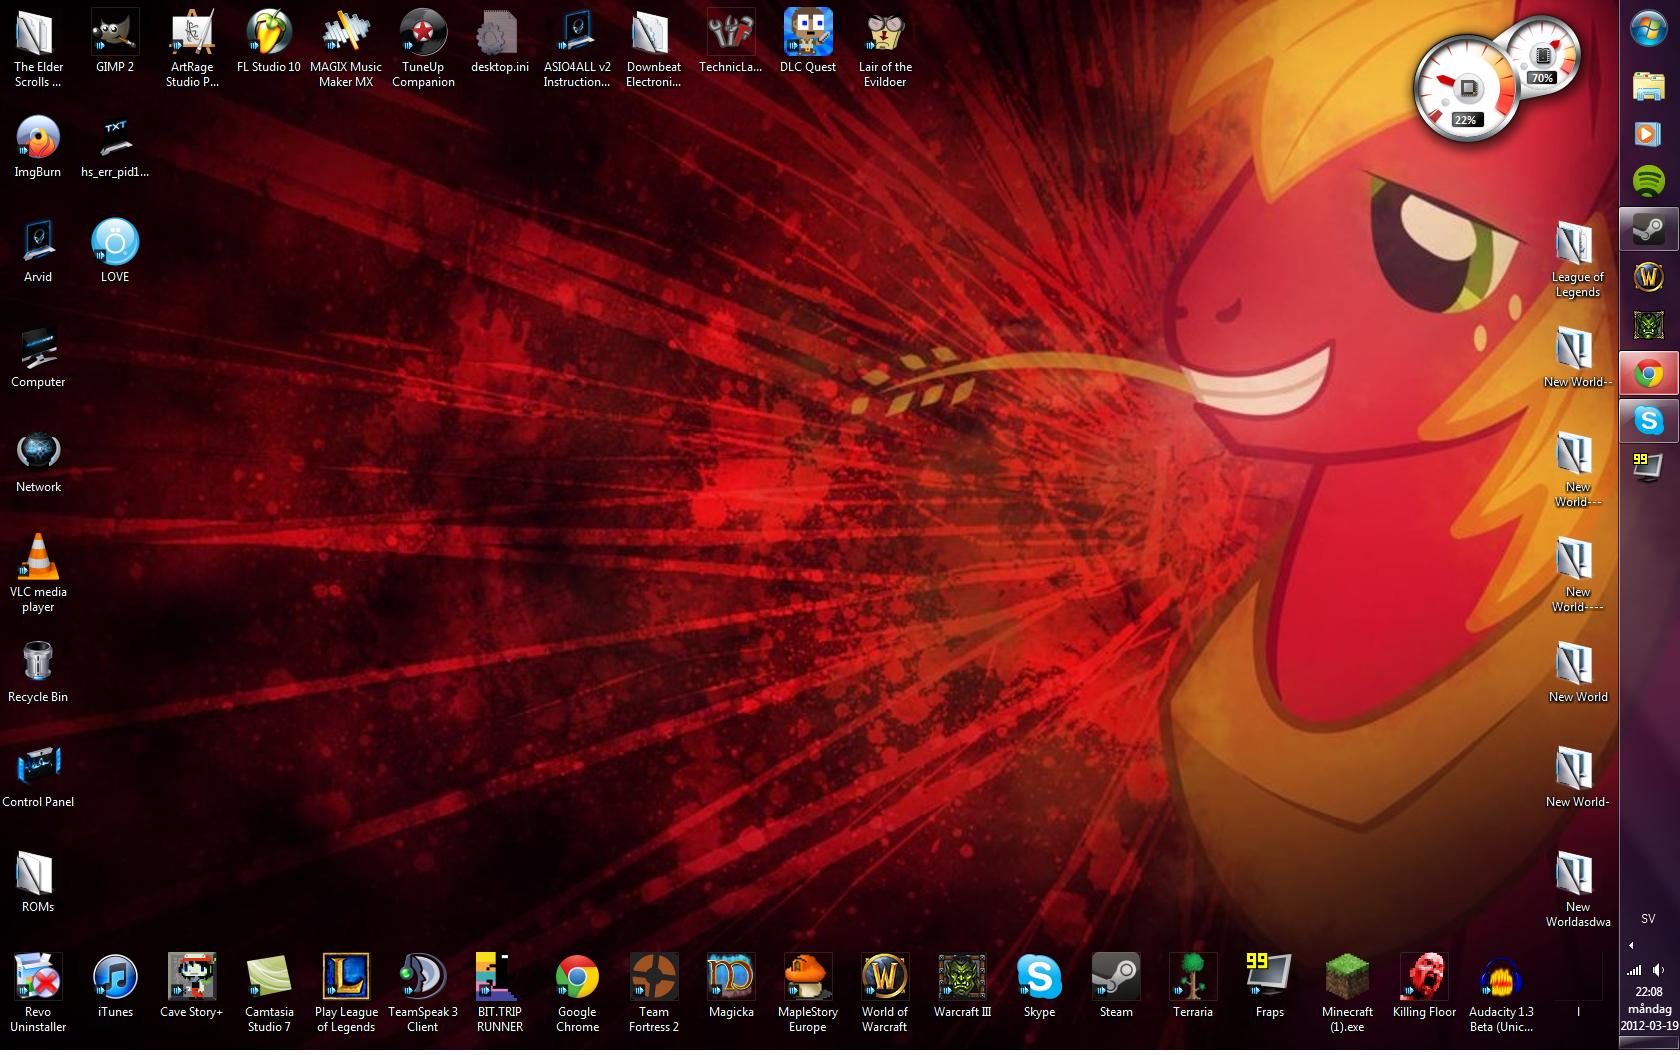
Task: Open iTunes desktop shortcut
Action: [115, 987]
